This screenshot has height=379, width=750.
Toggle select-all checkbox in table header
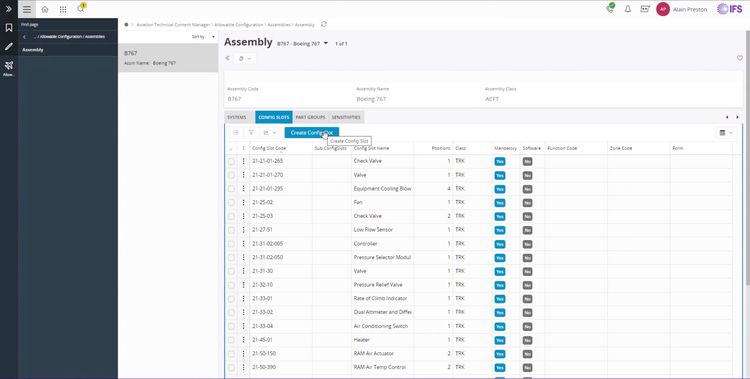click(231, 149)
